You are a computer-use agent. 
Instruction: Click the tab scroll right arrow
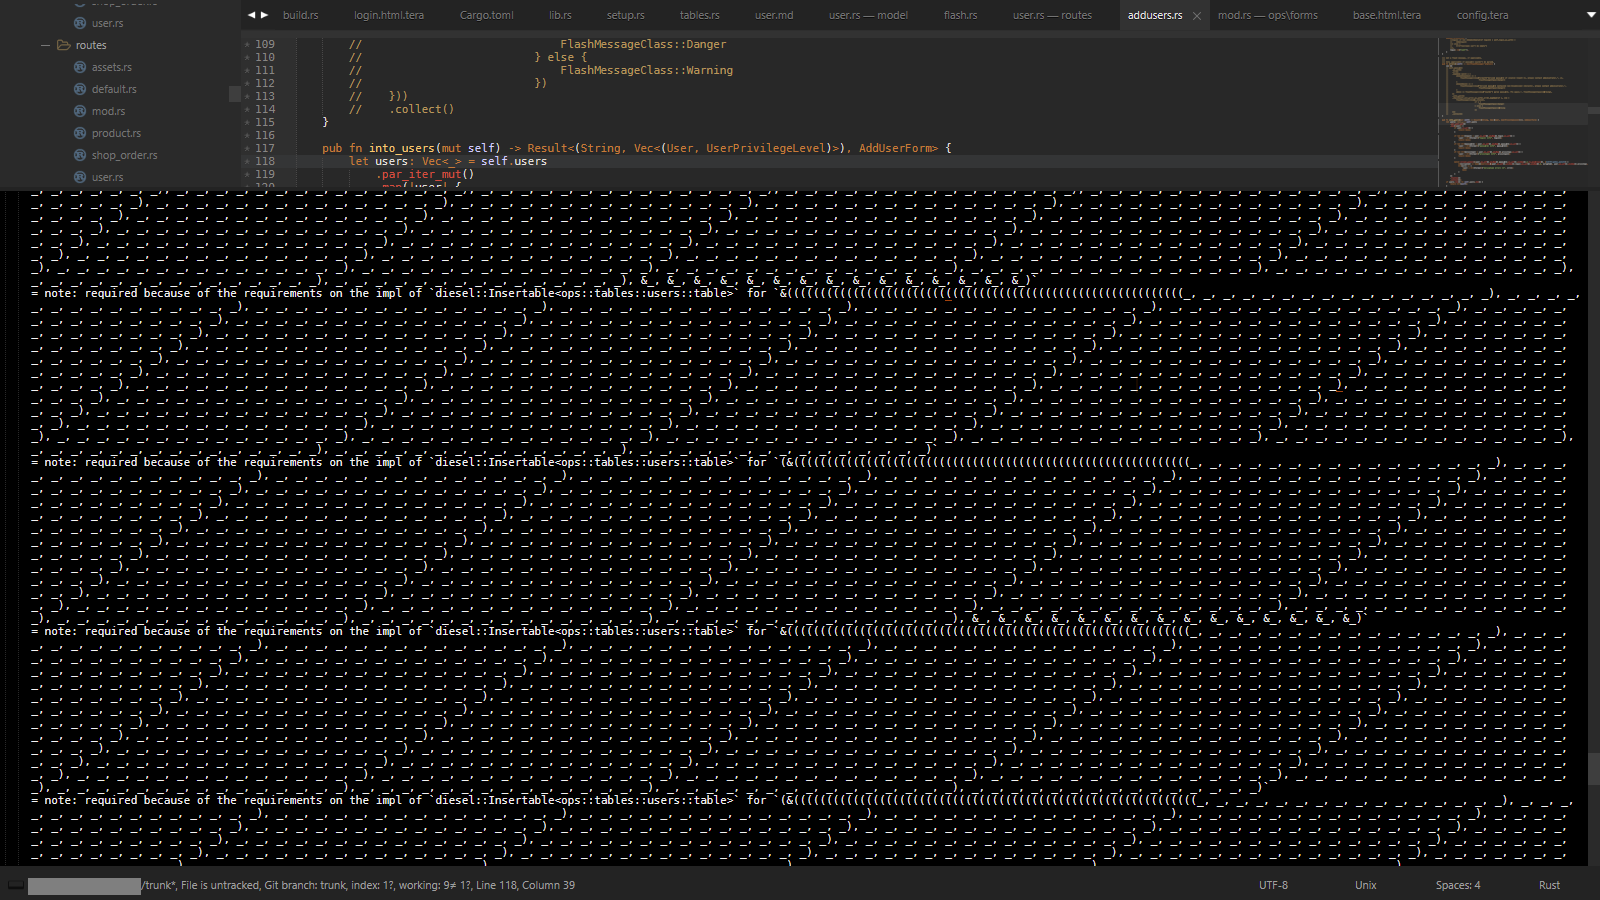click(264, 15)
